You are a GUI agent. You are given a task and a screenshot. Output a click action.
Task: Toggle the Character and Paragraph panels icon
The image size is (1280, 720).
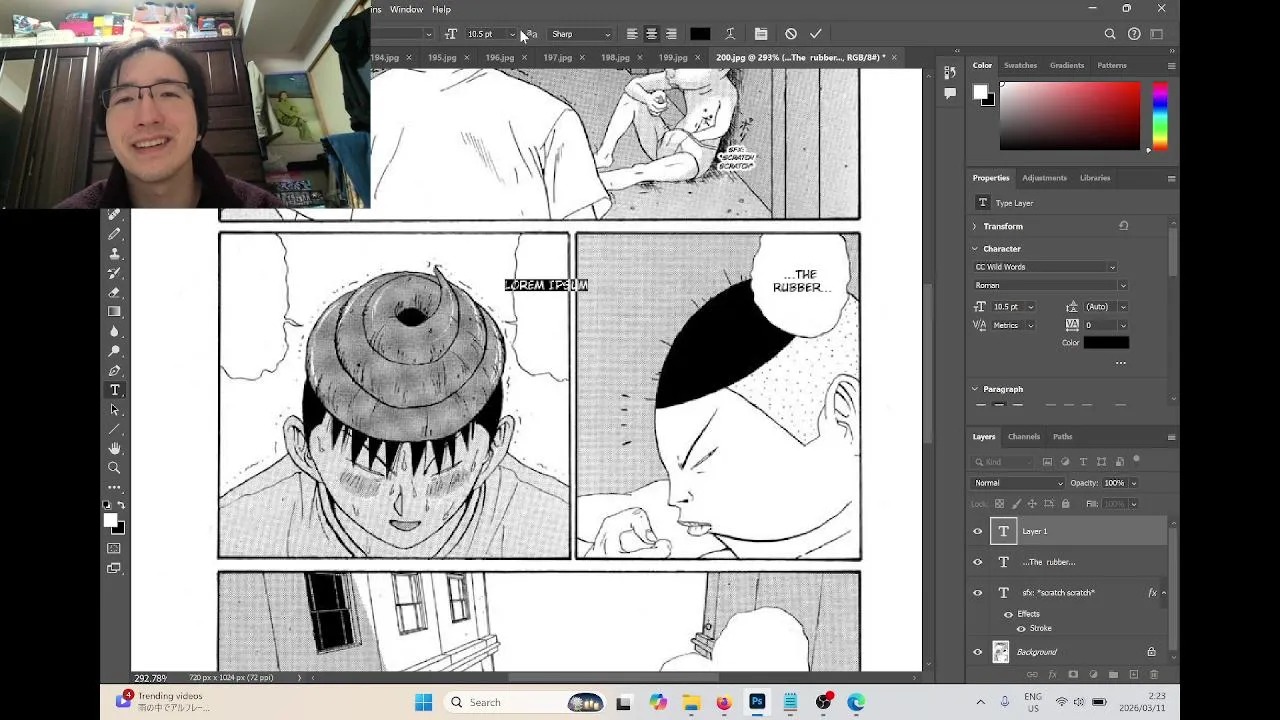point(761,34)
